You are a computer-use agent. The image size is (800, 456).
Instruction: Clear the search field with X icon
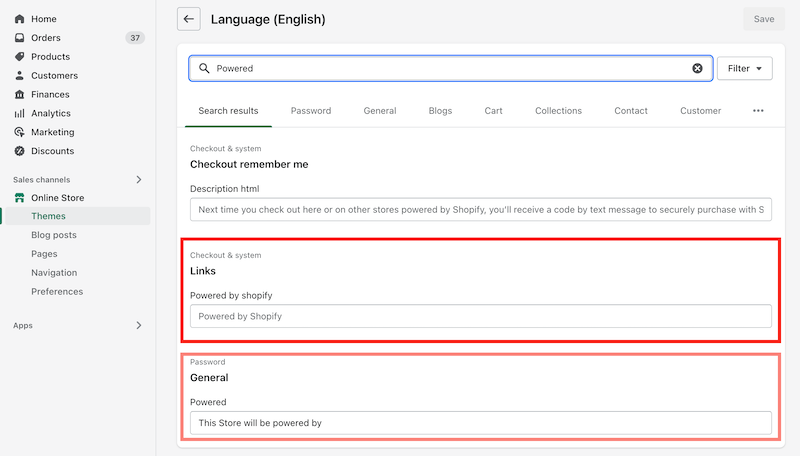(x=698, y=68)
